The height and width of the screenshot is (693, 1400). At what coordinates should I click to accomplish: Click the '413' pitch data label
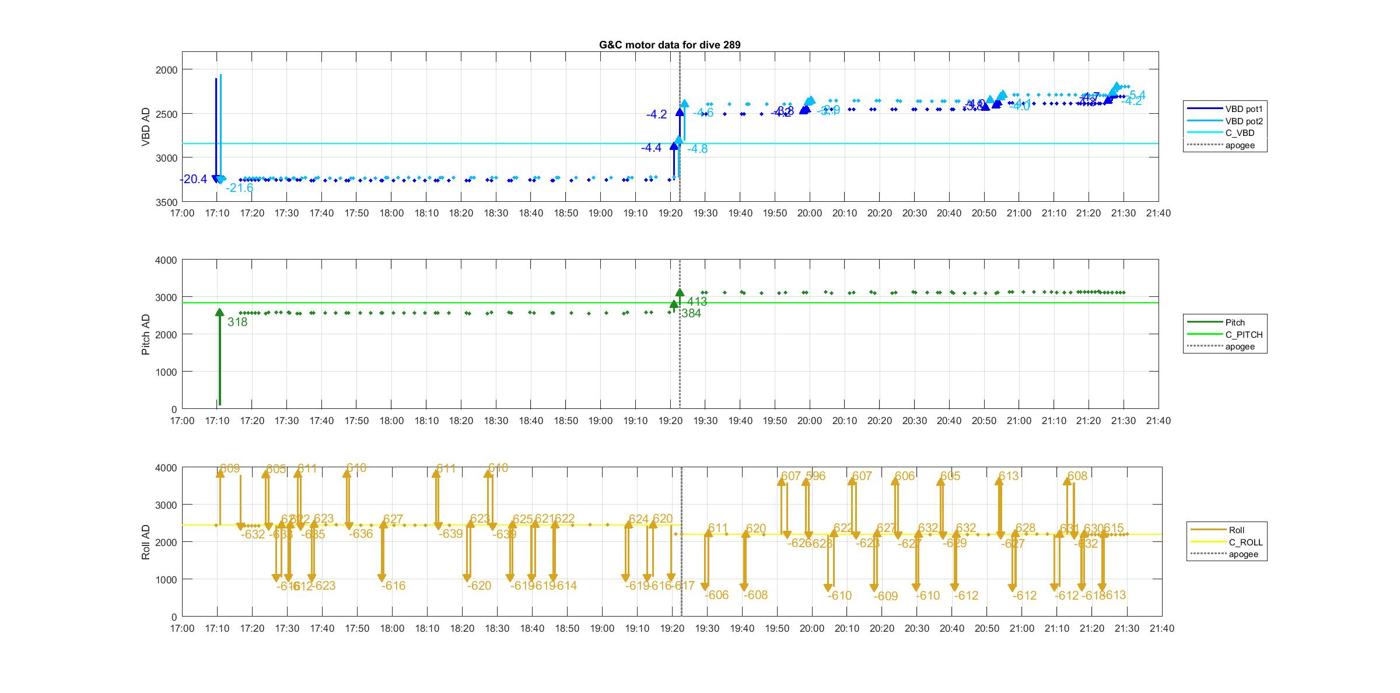click(x=697, y=301)
